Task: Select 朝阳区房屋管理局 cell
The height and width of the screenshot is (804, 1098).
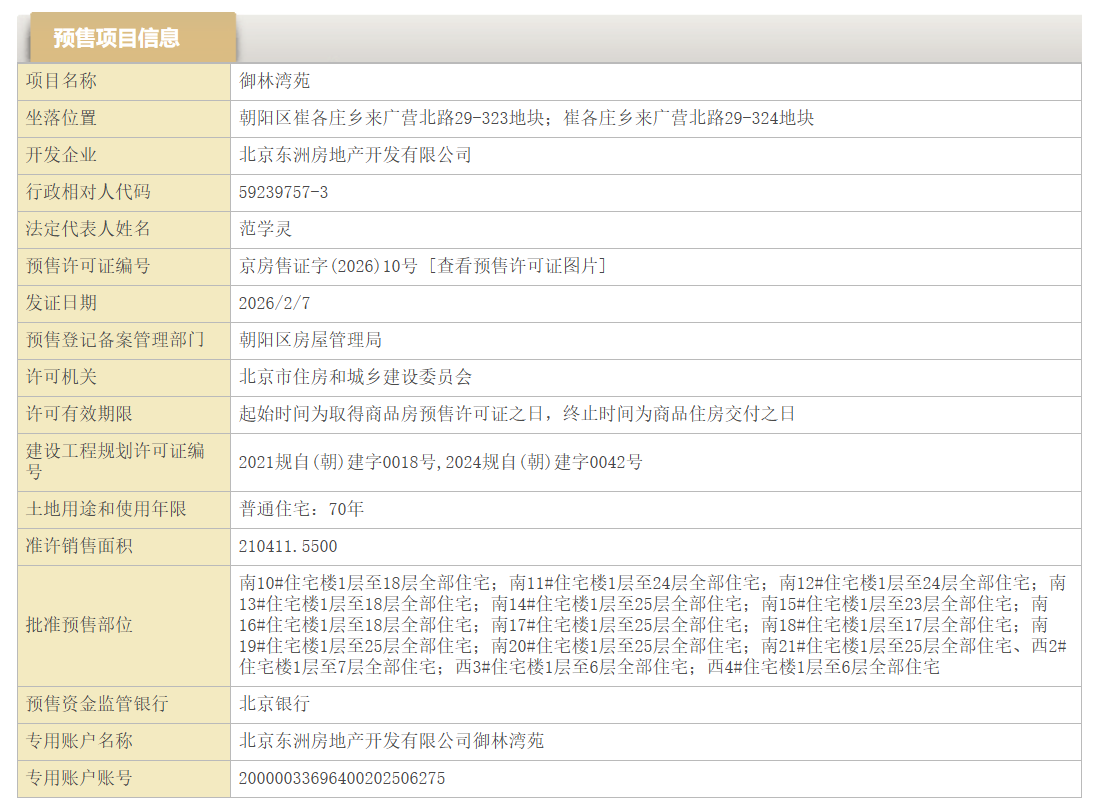Action: (x=310, y=340)
